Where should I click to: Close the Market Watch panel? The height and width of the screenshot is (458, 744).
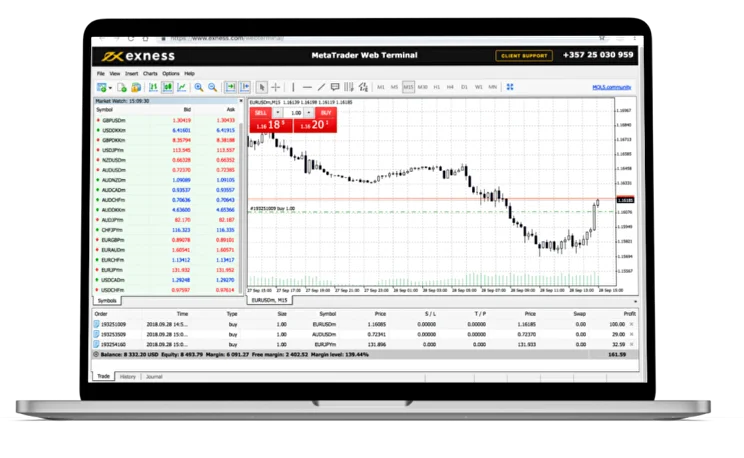tap(241, 101)
